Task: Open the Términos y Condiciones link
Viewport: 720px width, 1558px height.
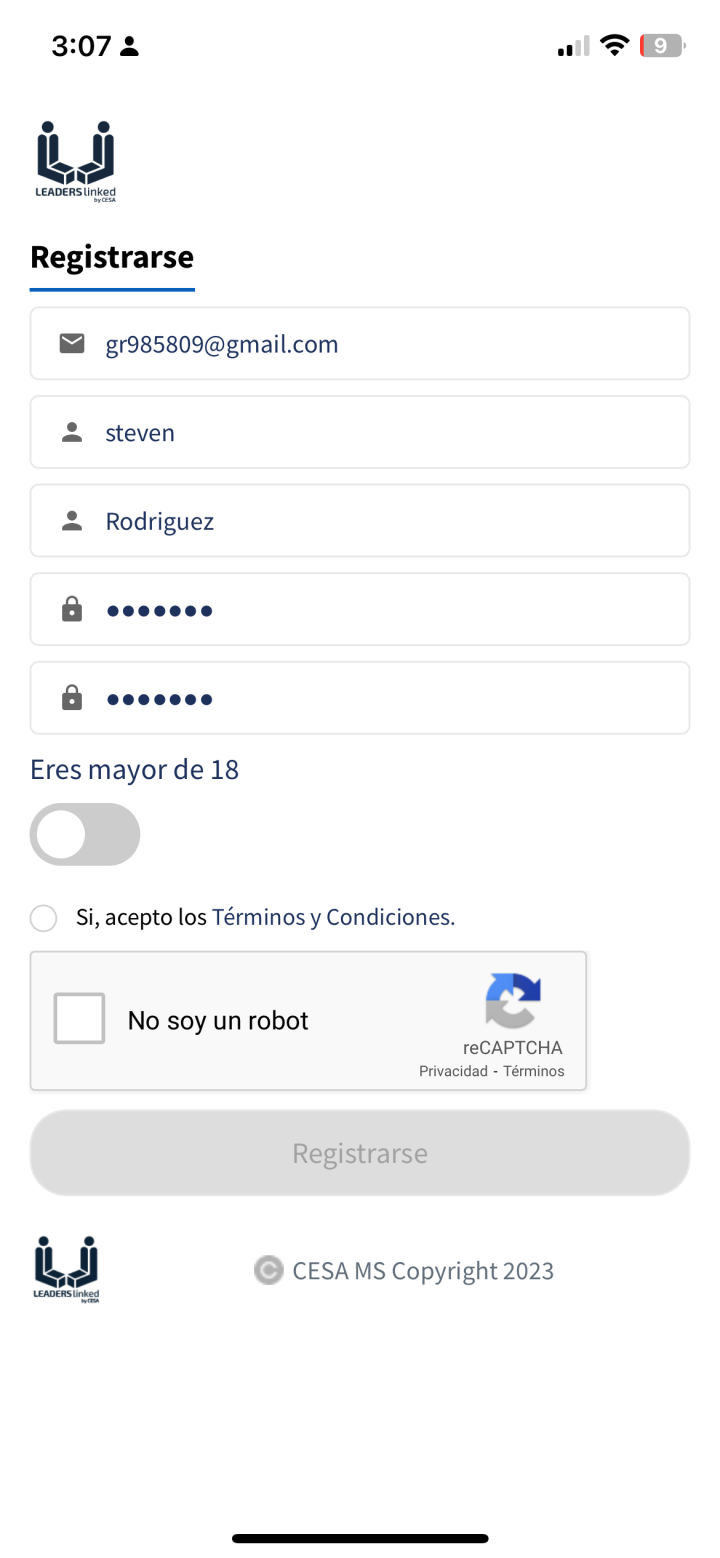Action: coord(333,917)
